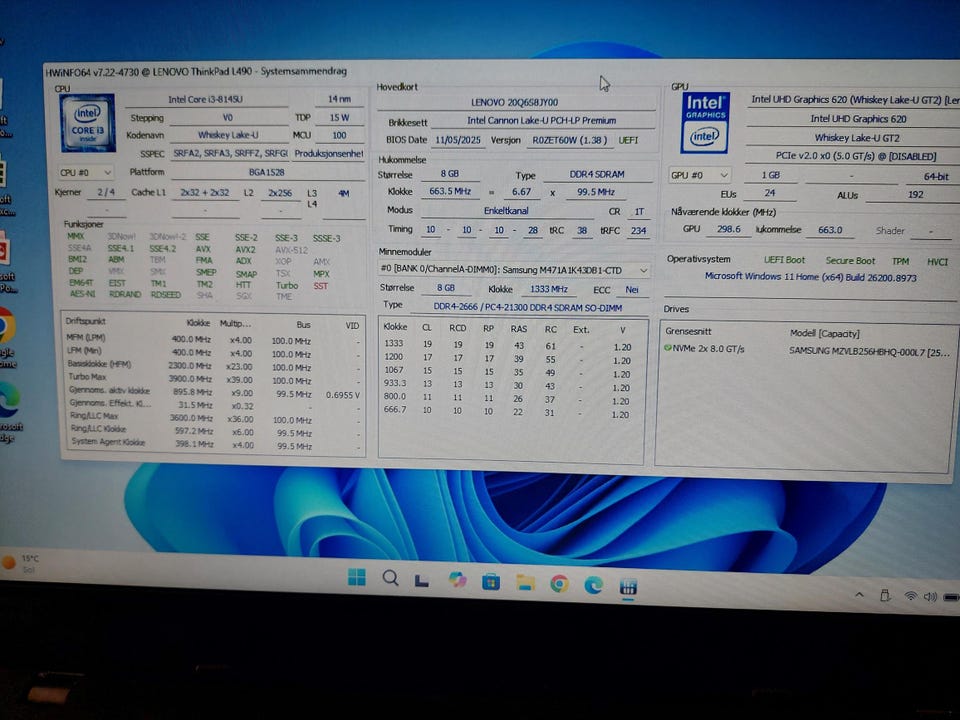The image size is (960, 720).
Task: Click NVMe 2x 8.0 GT/s interface entry
Action: tap(708, 349)
